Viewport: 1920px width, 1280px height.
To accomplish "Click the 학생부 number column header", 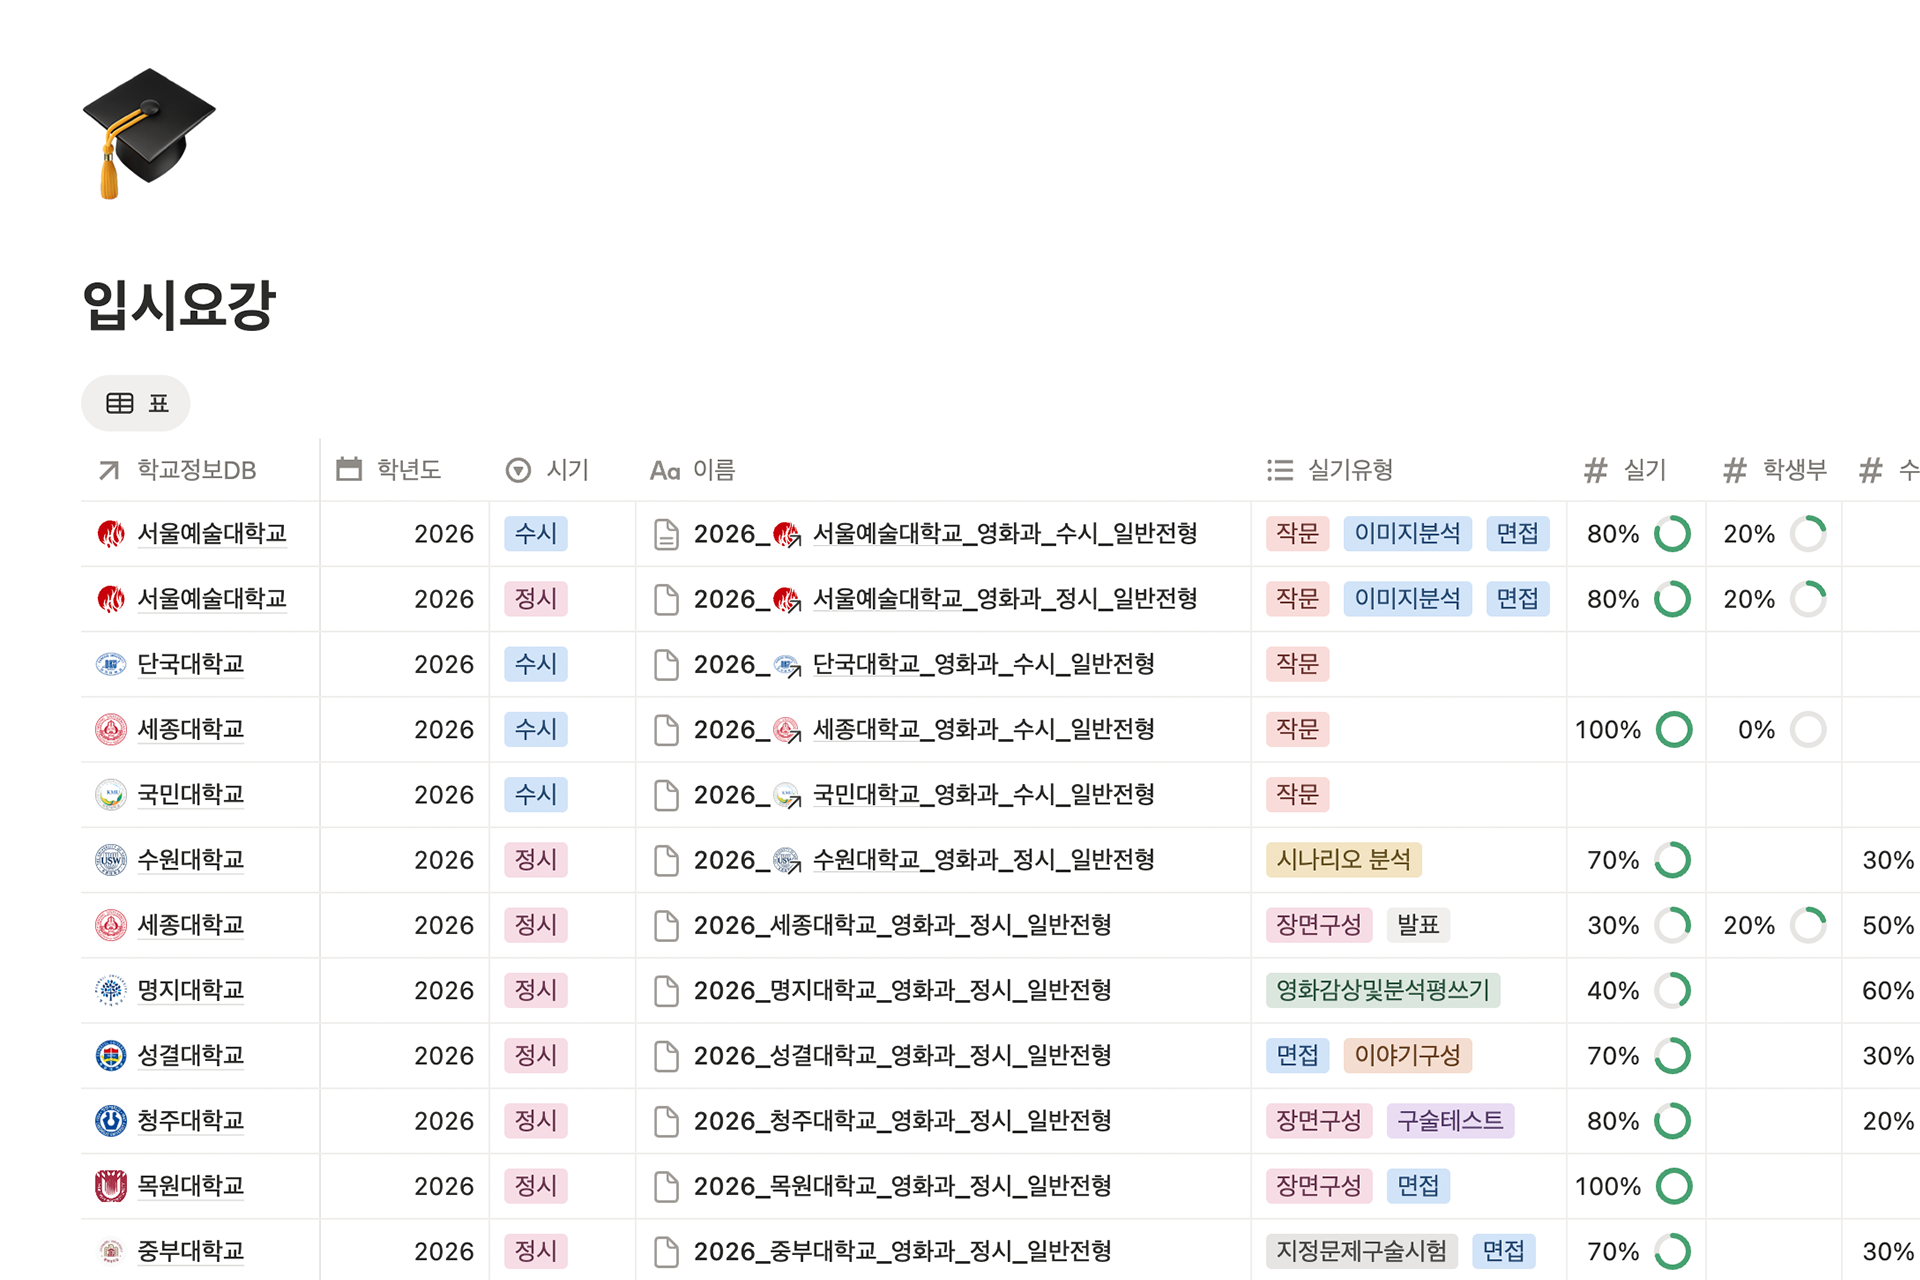I will pos(1775,470).
